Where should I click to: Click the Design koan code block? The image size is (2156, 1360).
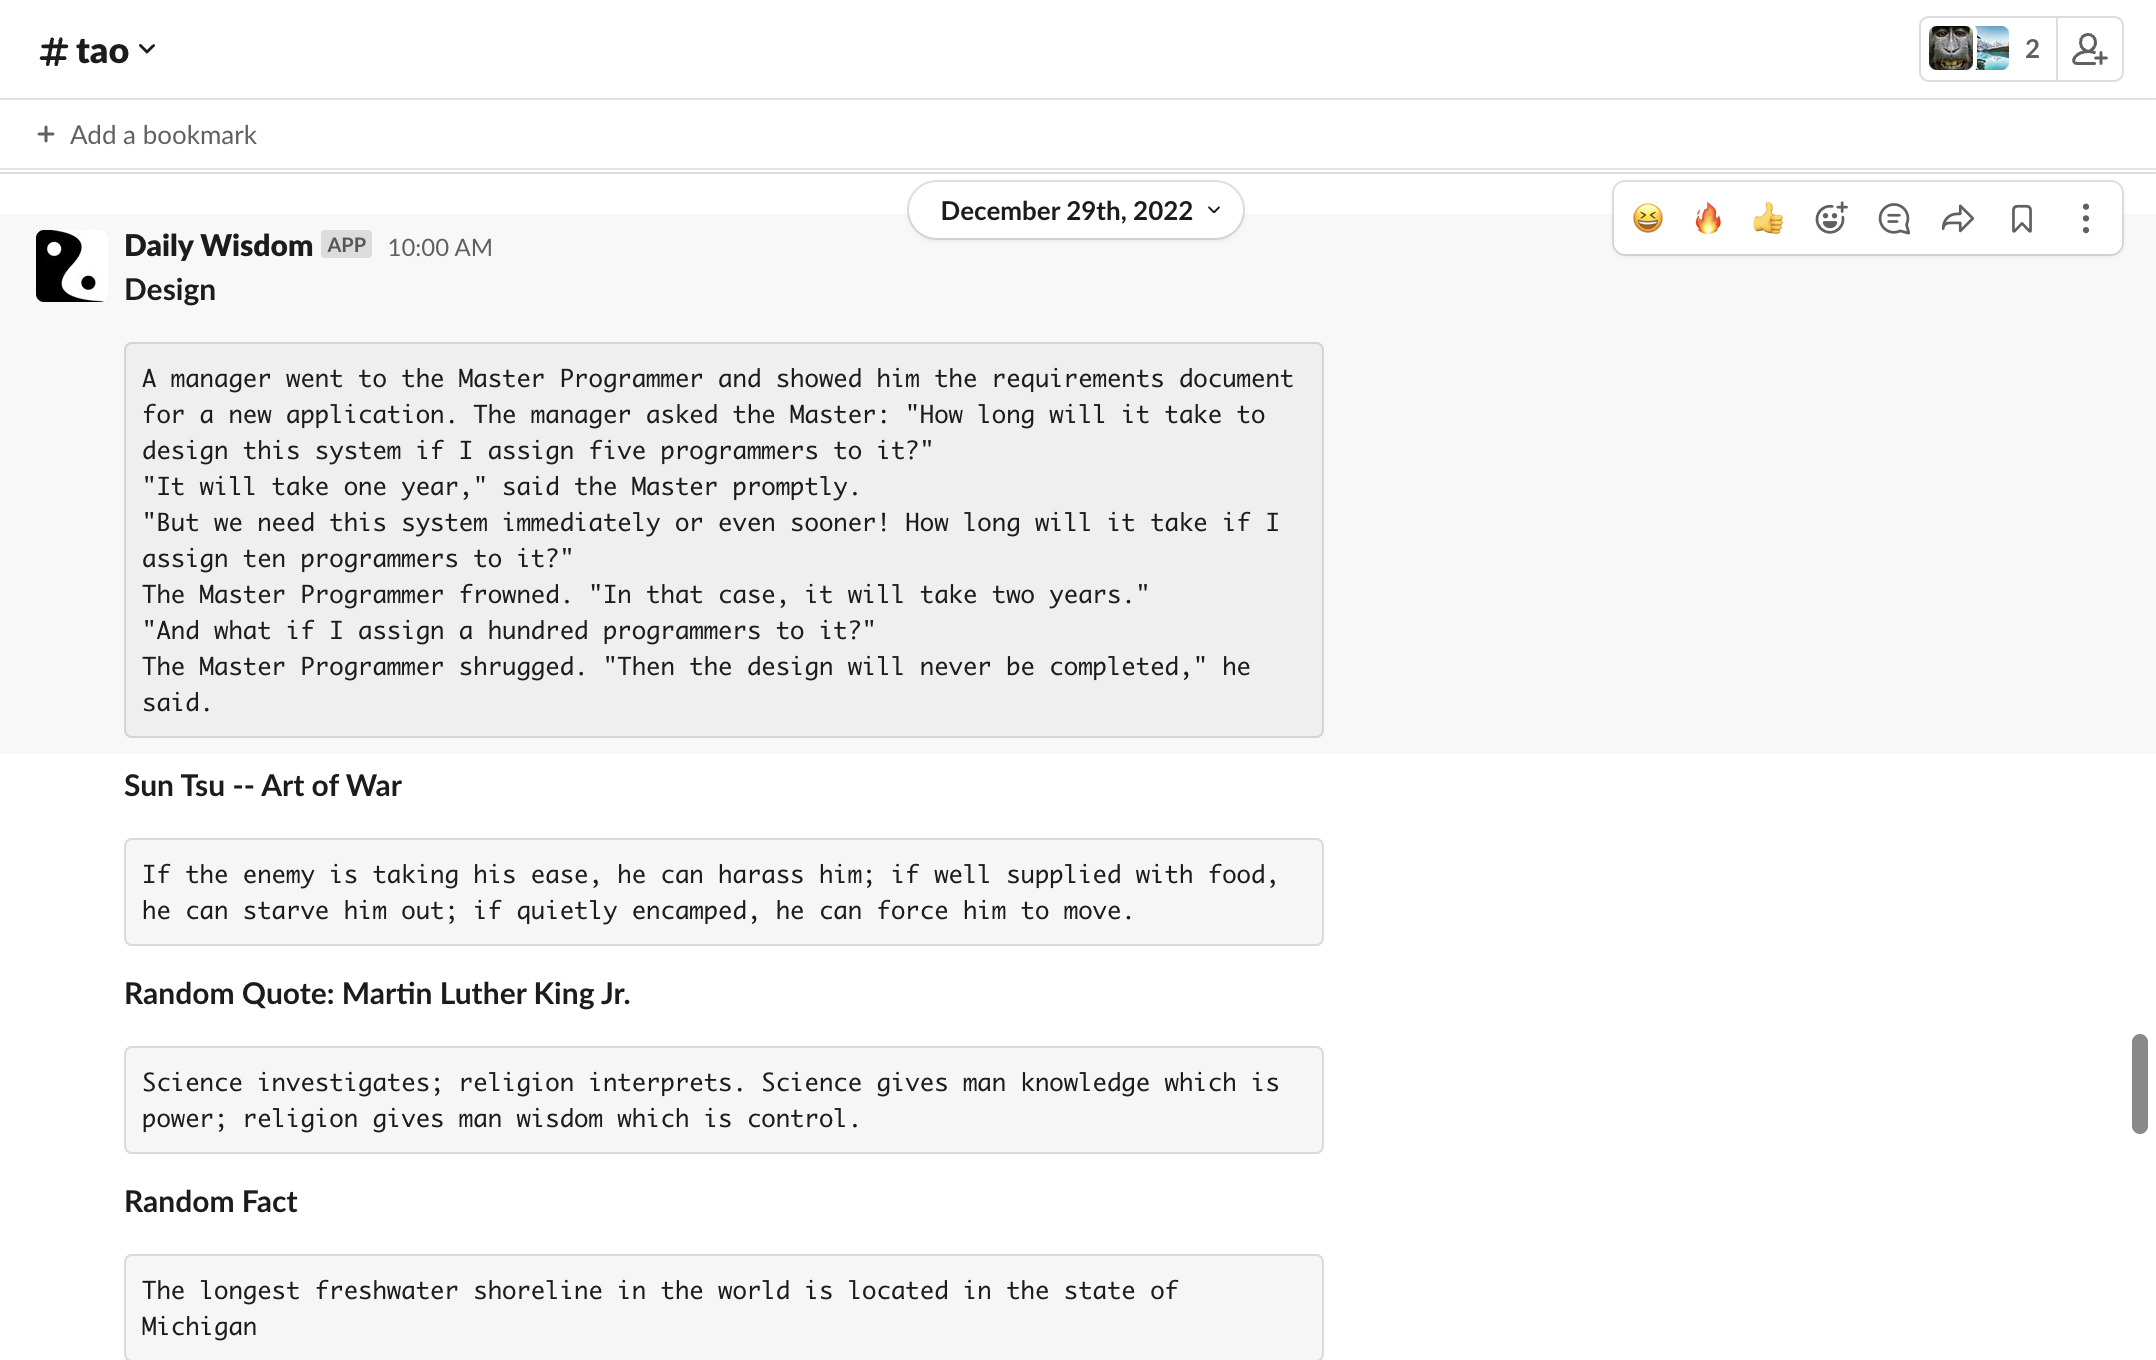pos(723,540)
